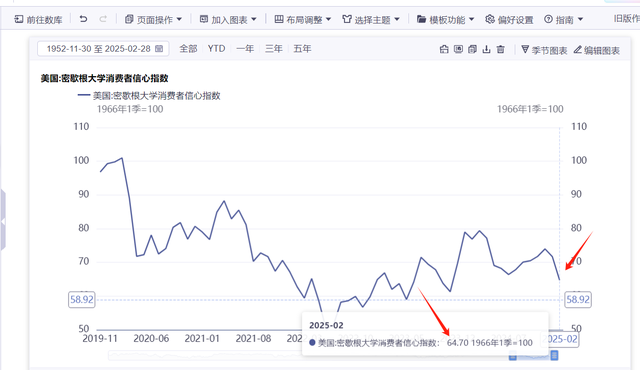Open 偏好设置 preferences
640x370 pixels.
tap(509, 19)
